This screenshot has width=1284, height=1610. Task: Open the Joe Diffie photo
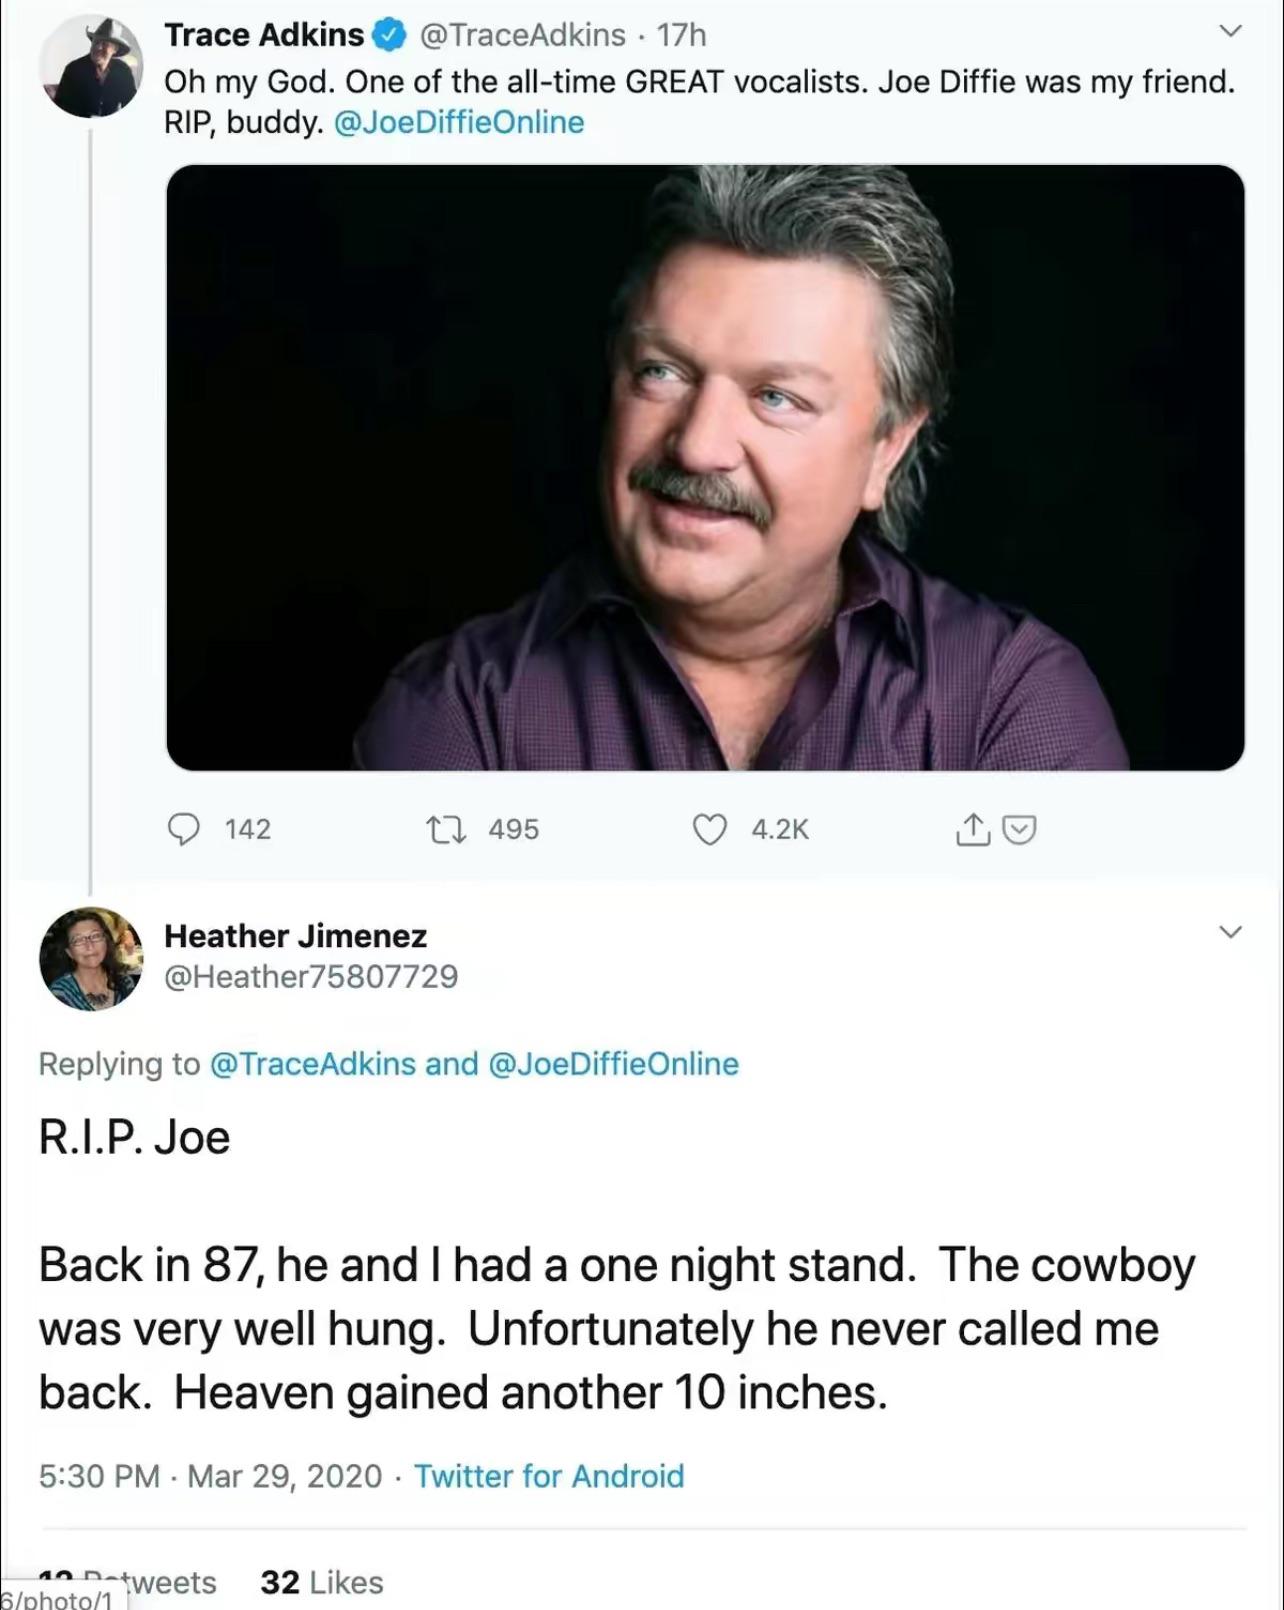(705, 467)
